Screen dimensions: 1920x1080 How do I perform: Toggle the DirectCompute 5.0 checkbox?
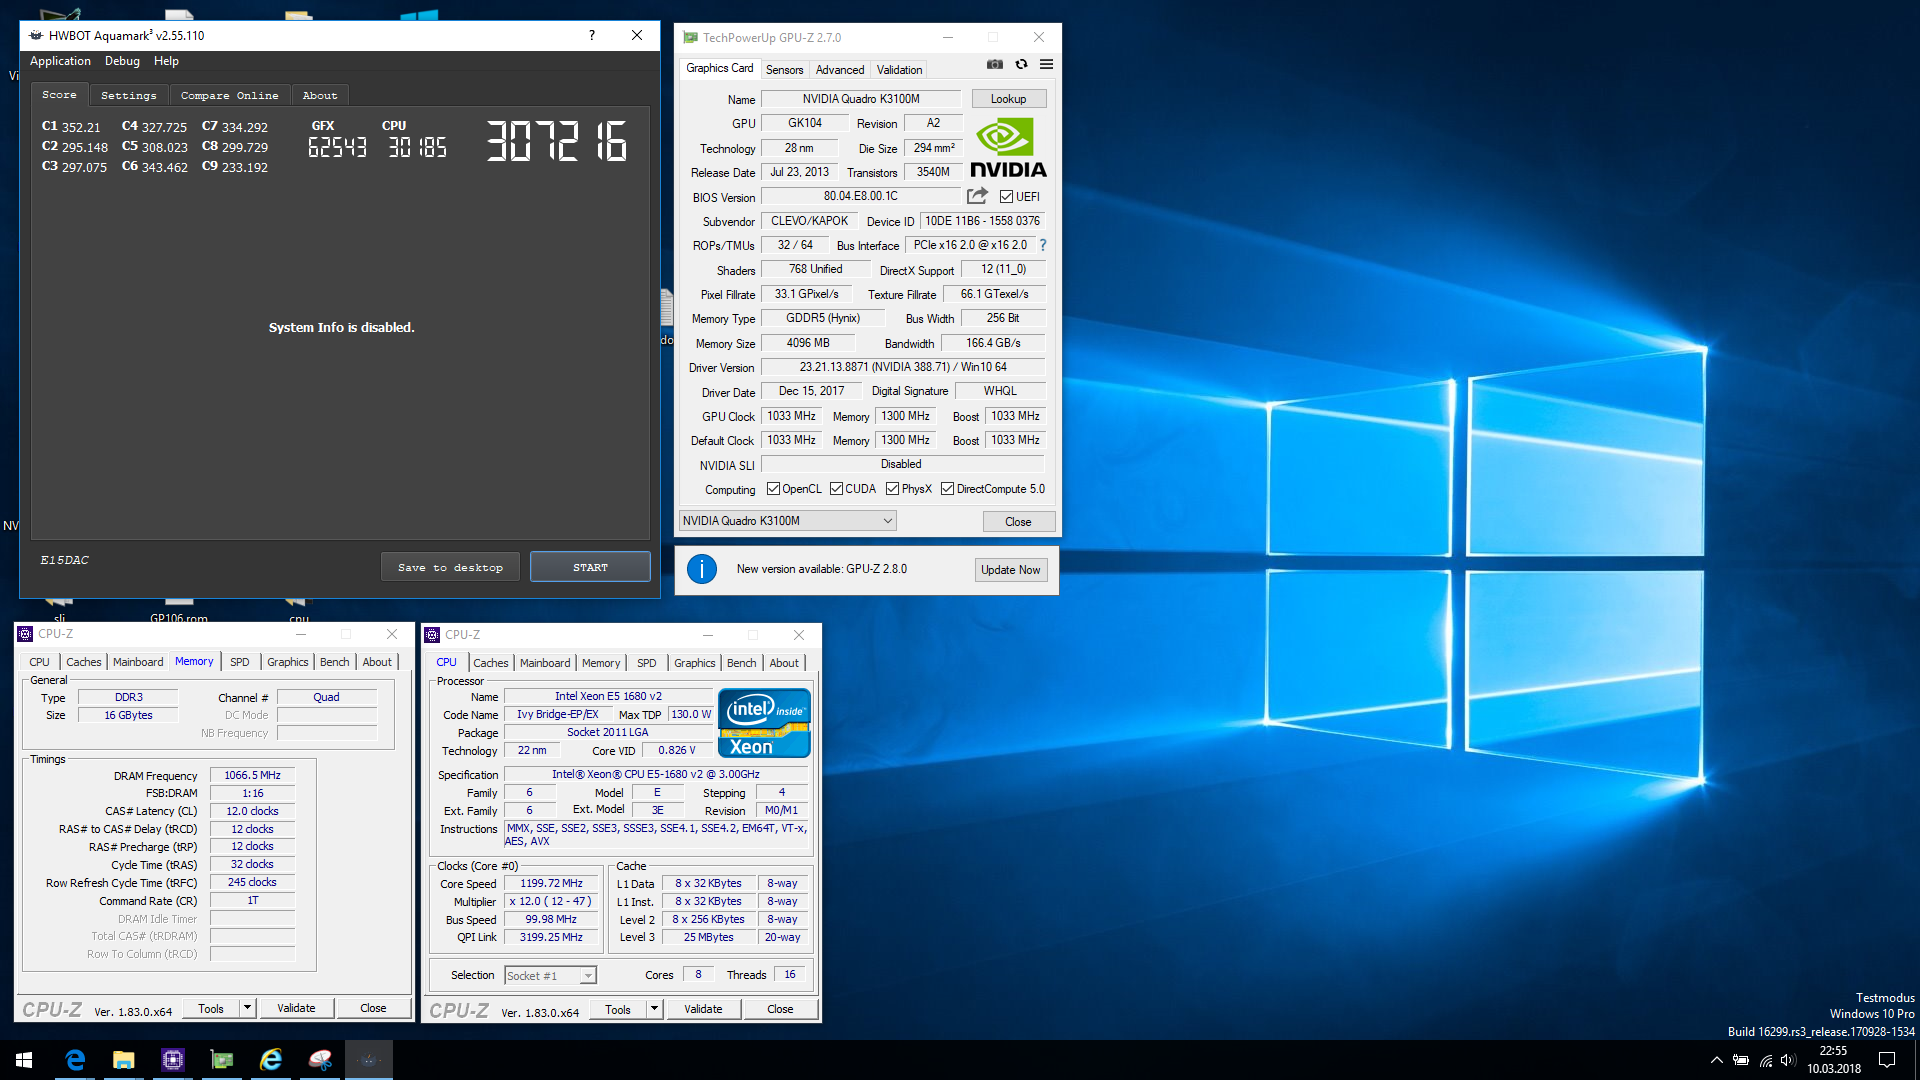(947, 489)
